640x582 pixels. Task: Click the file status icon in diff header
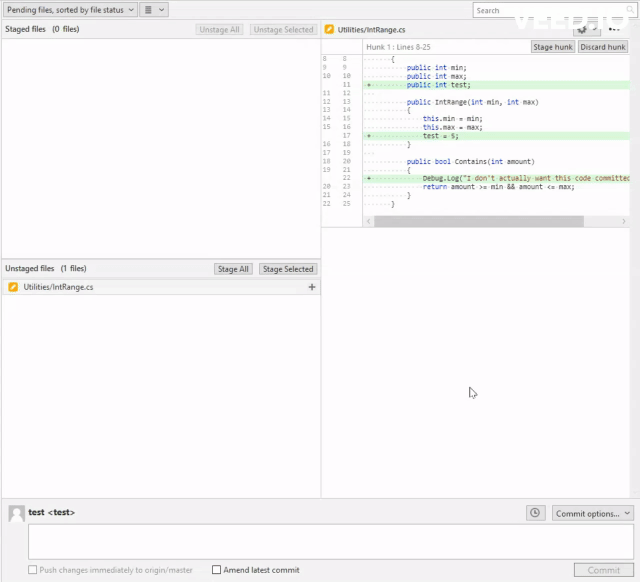(329, 29)
